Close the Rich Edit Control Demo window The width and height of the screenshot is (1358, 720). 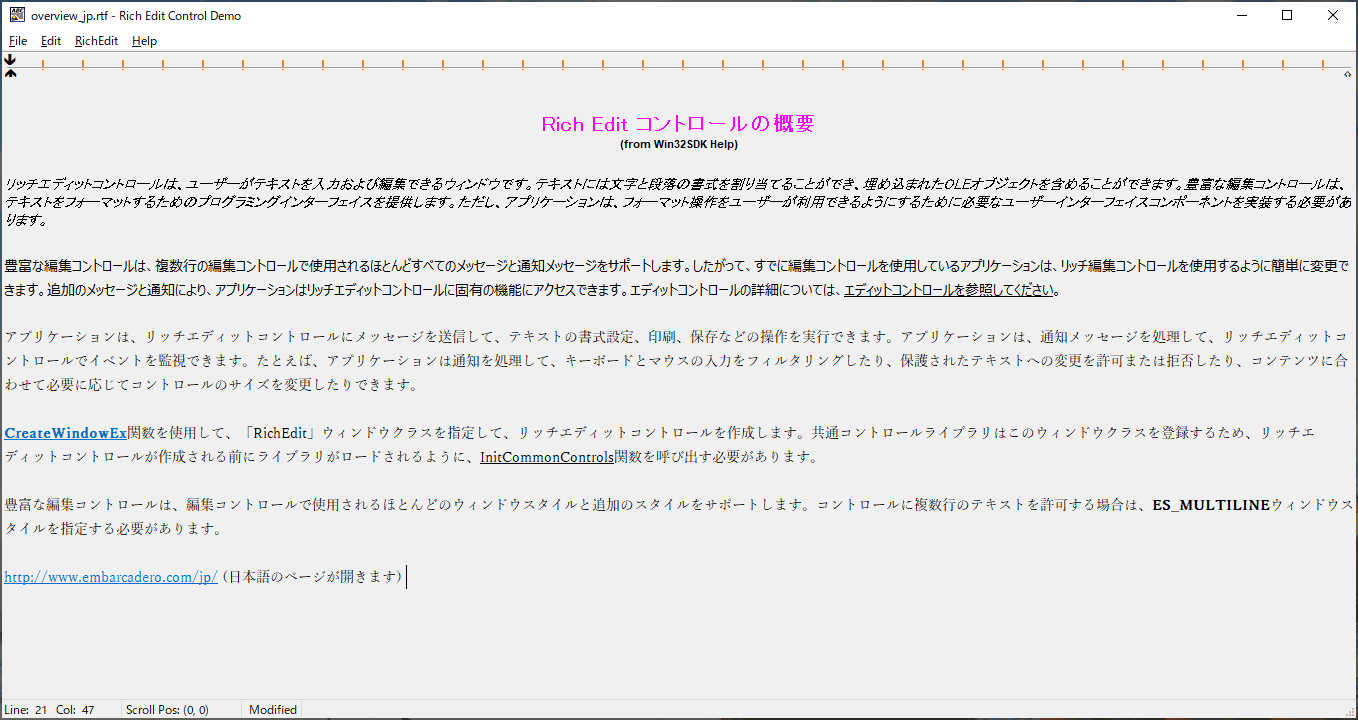point(1333,15)
